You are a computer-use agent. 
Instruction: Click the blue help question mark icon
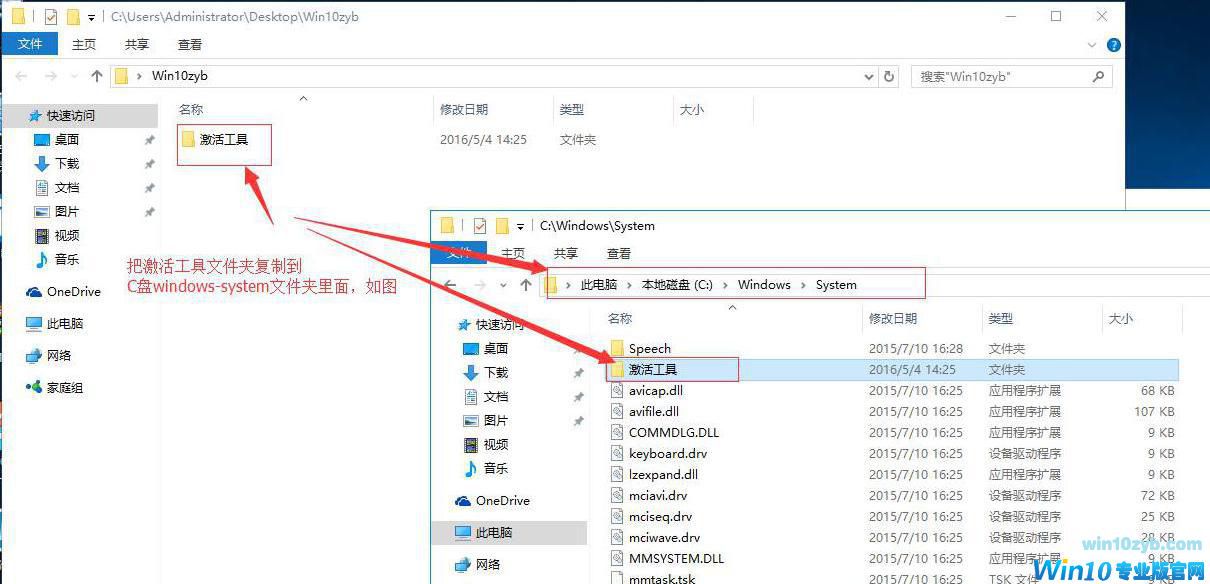[x=1114, y=45]
